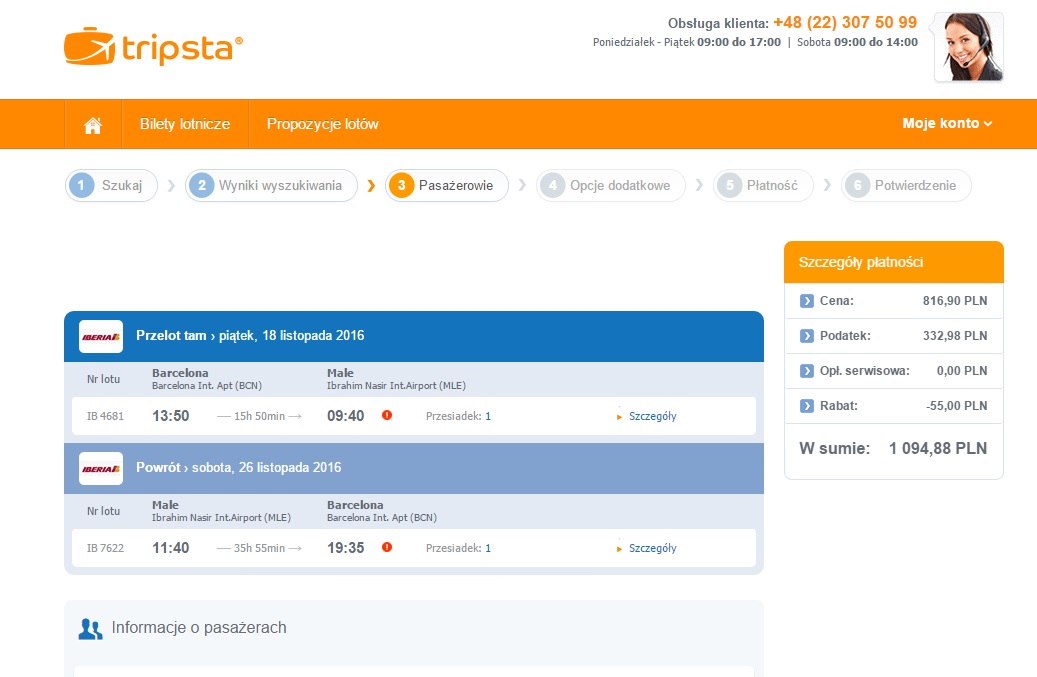Click Iberia logo on Powrót header

point(101,469)
